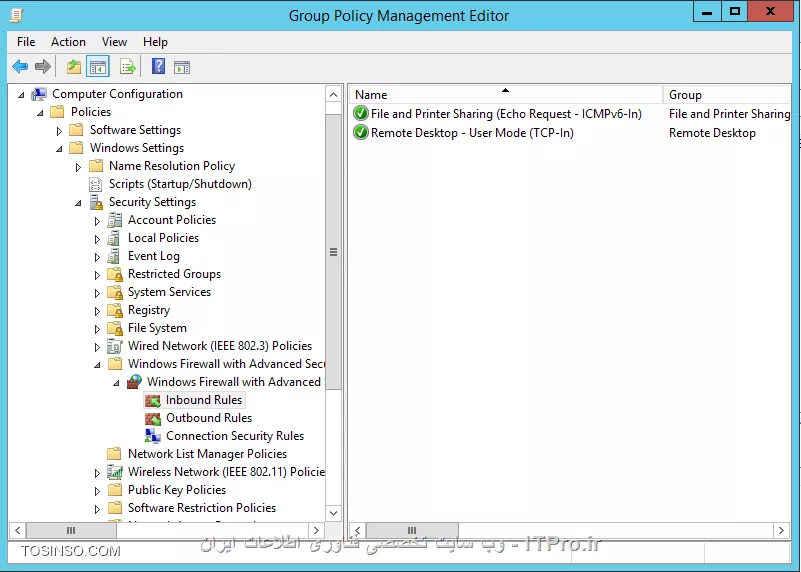Click the Registry folder icon

click(x=115, y=310)
